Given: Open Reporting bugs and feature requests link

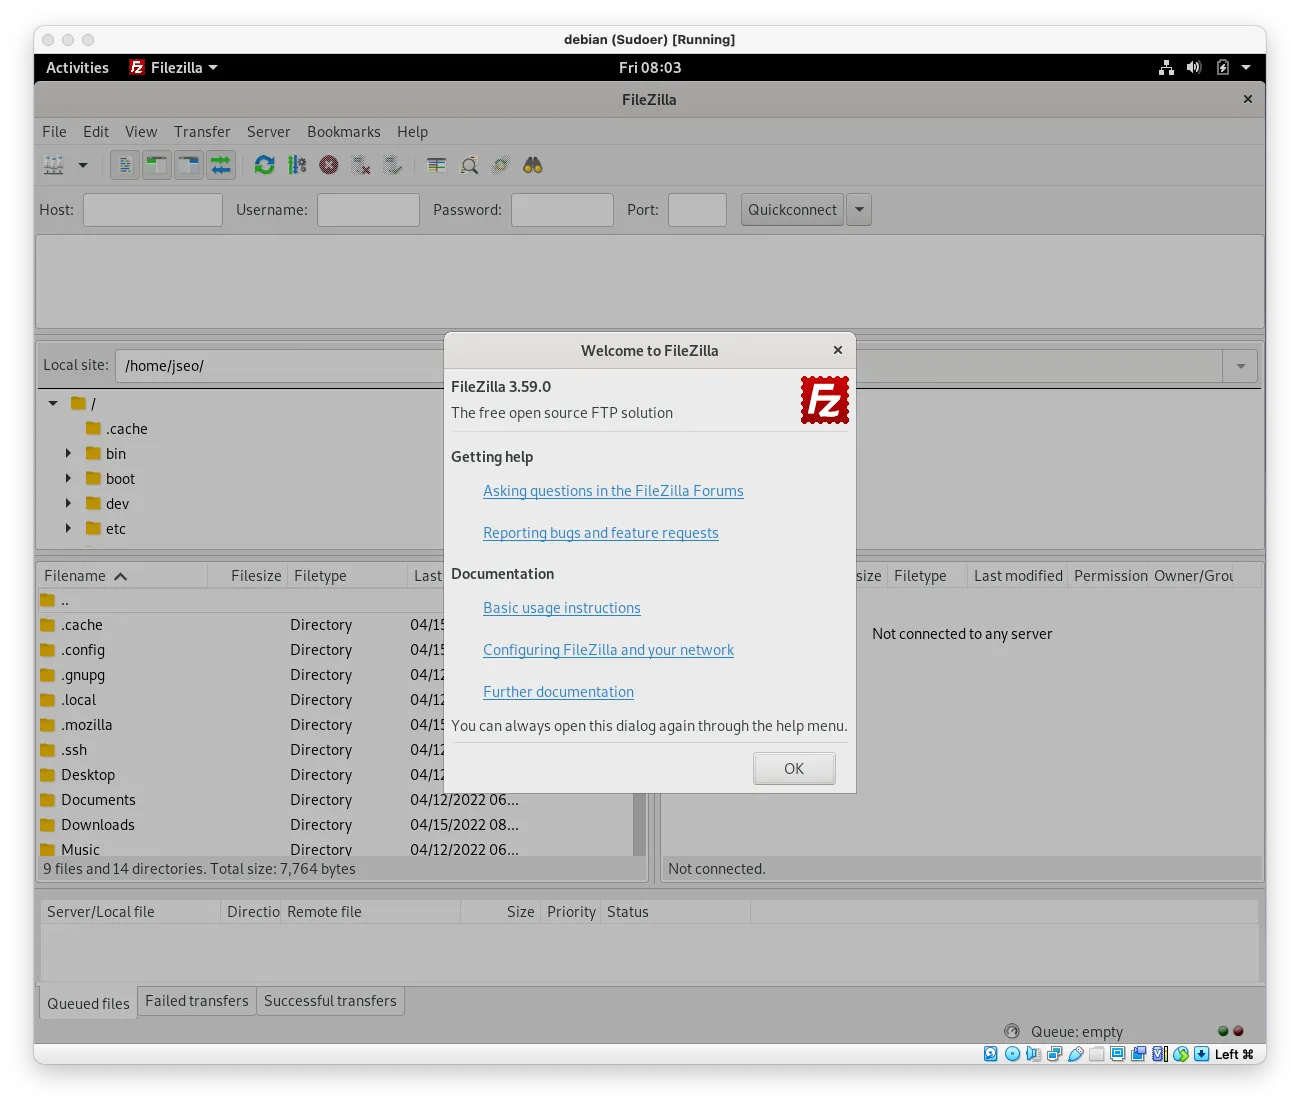Looking at the screenshot, I should (600, 533).
